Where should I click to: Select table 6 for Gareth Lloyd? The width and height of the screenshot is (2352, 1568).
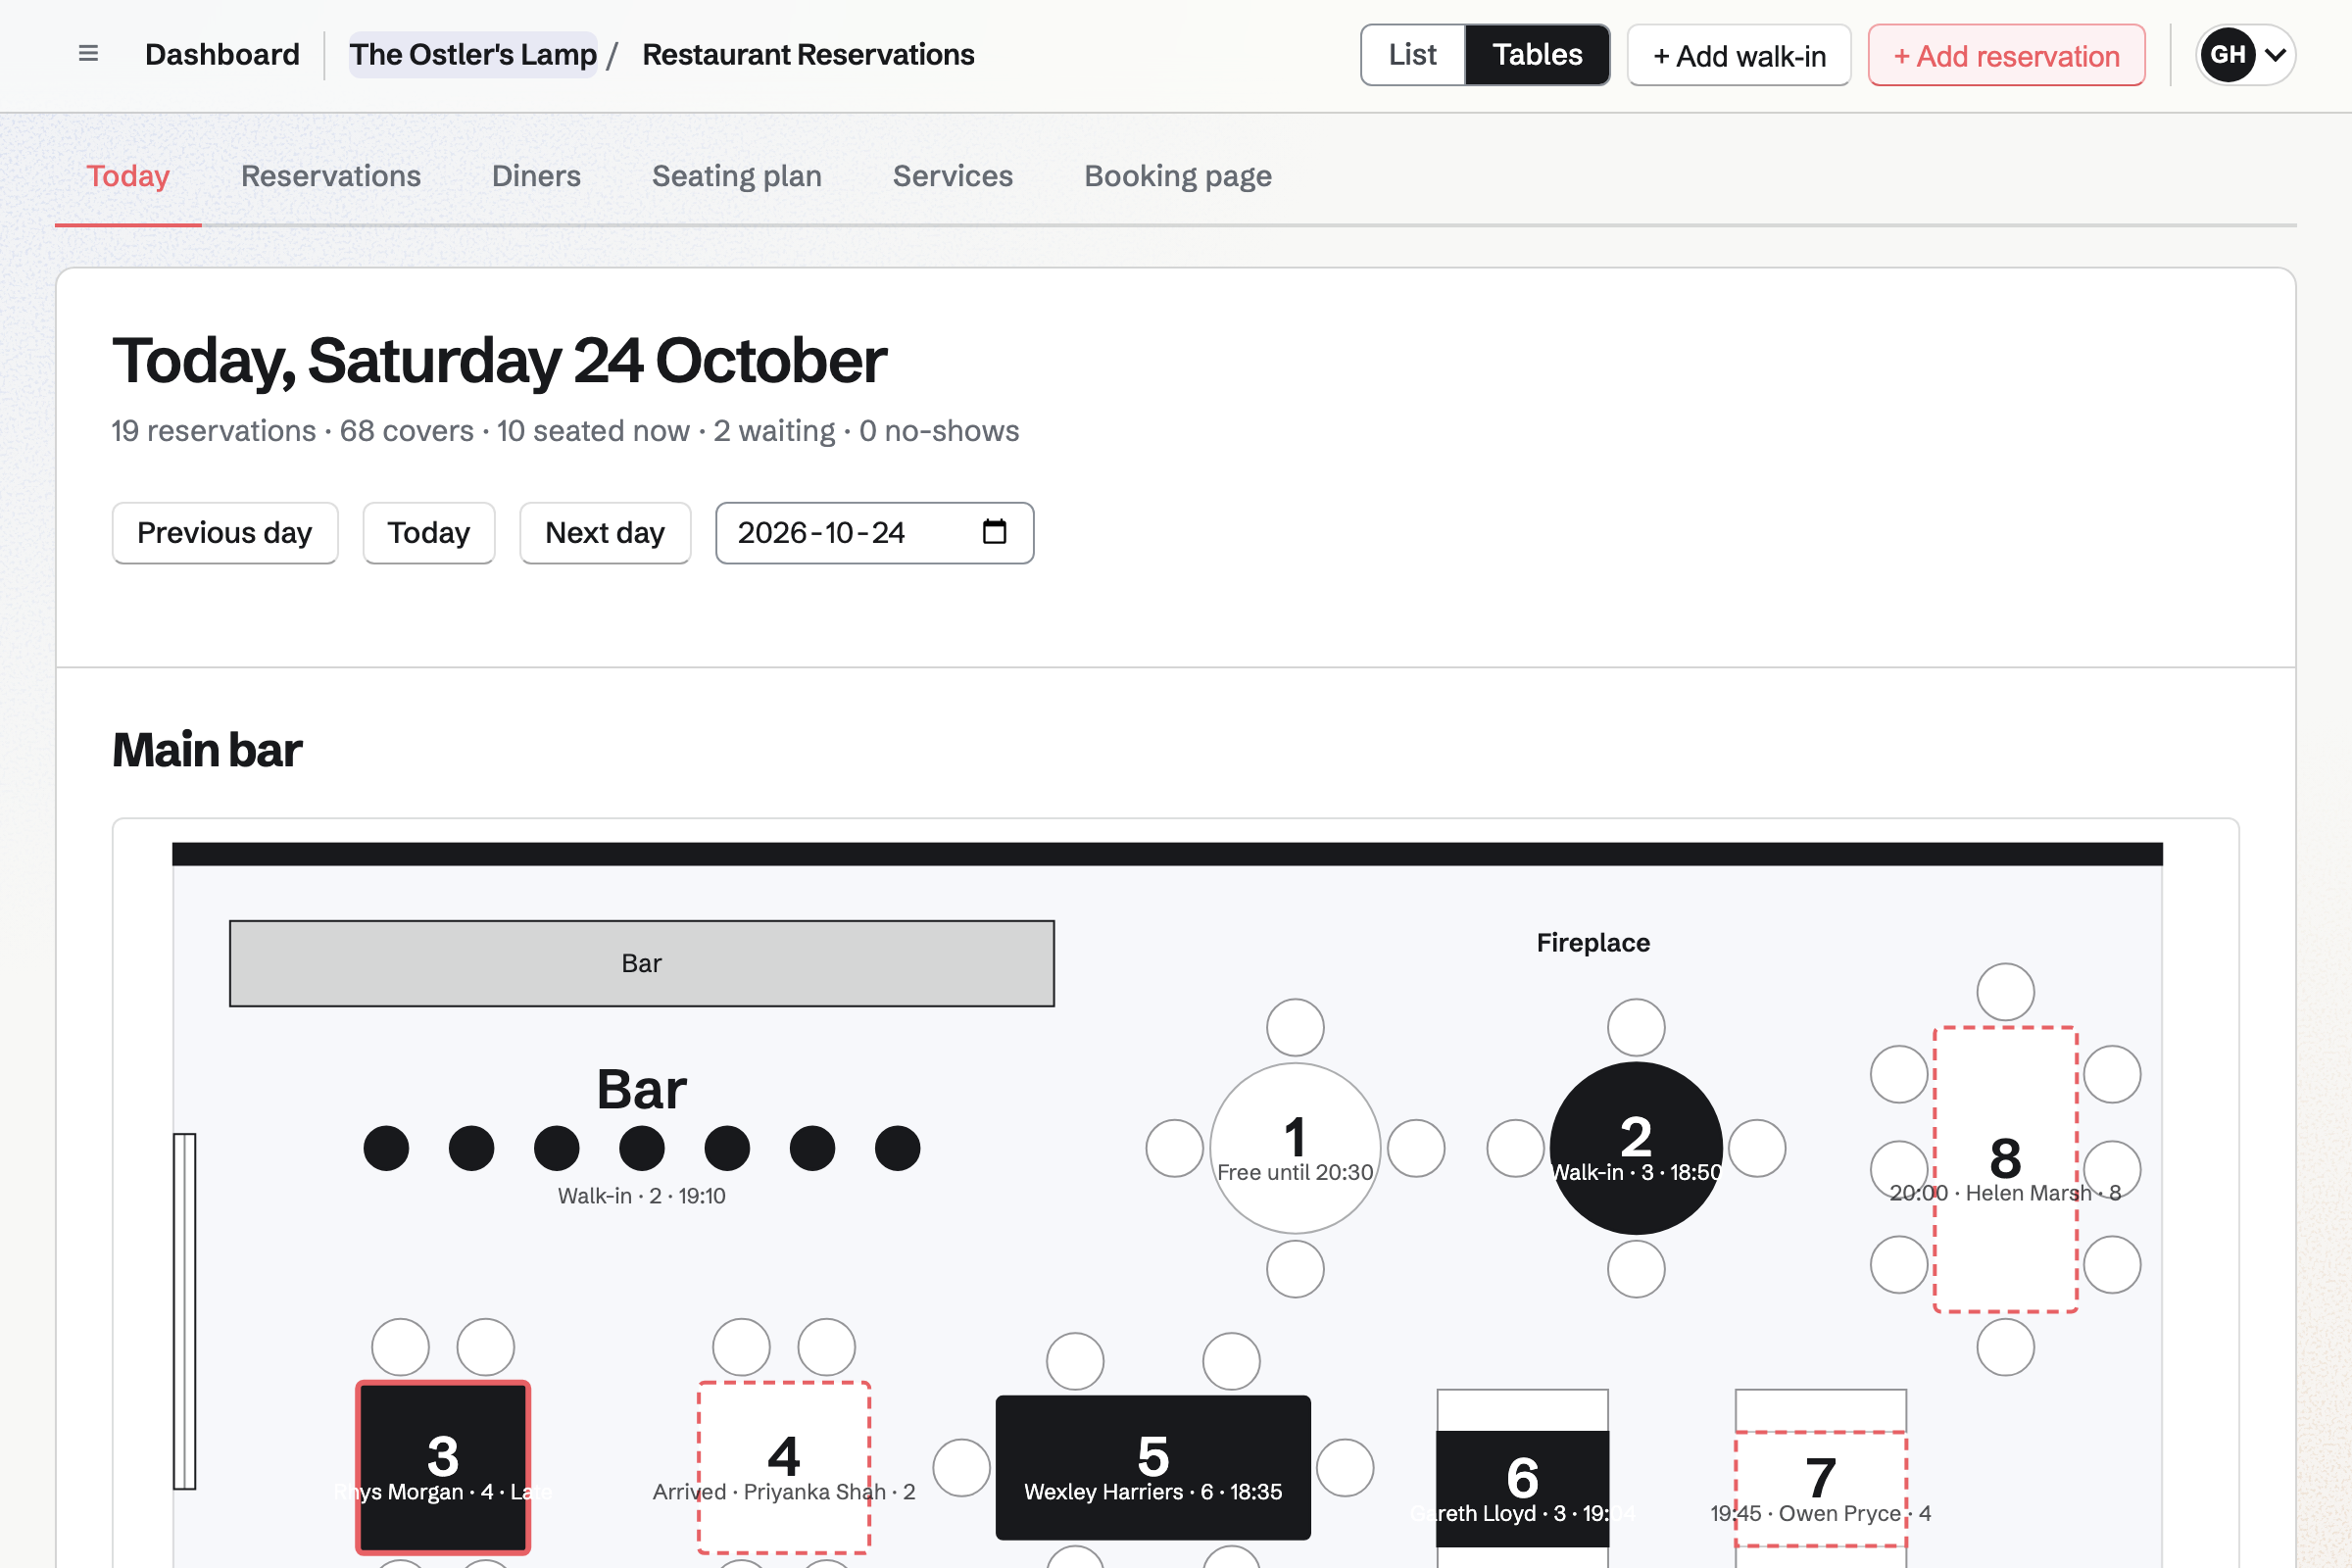coord(1522,1489)
